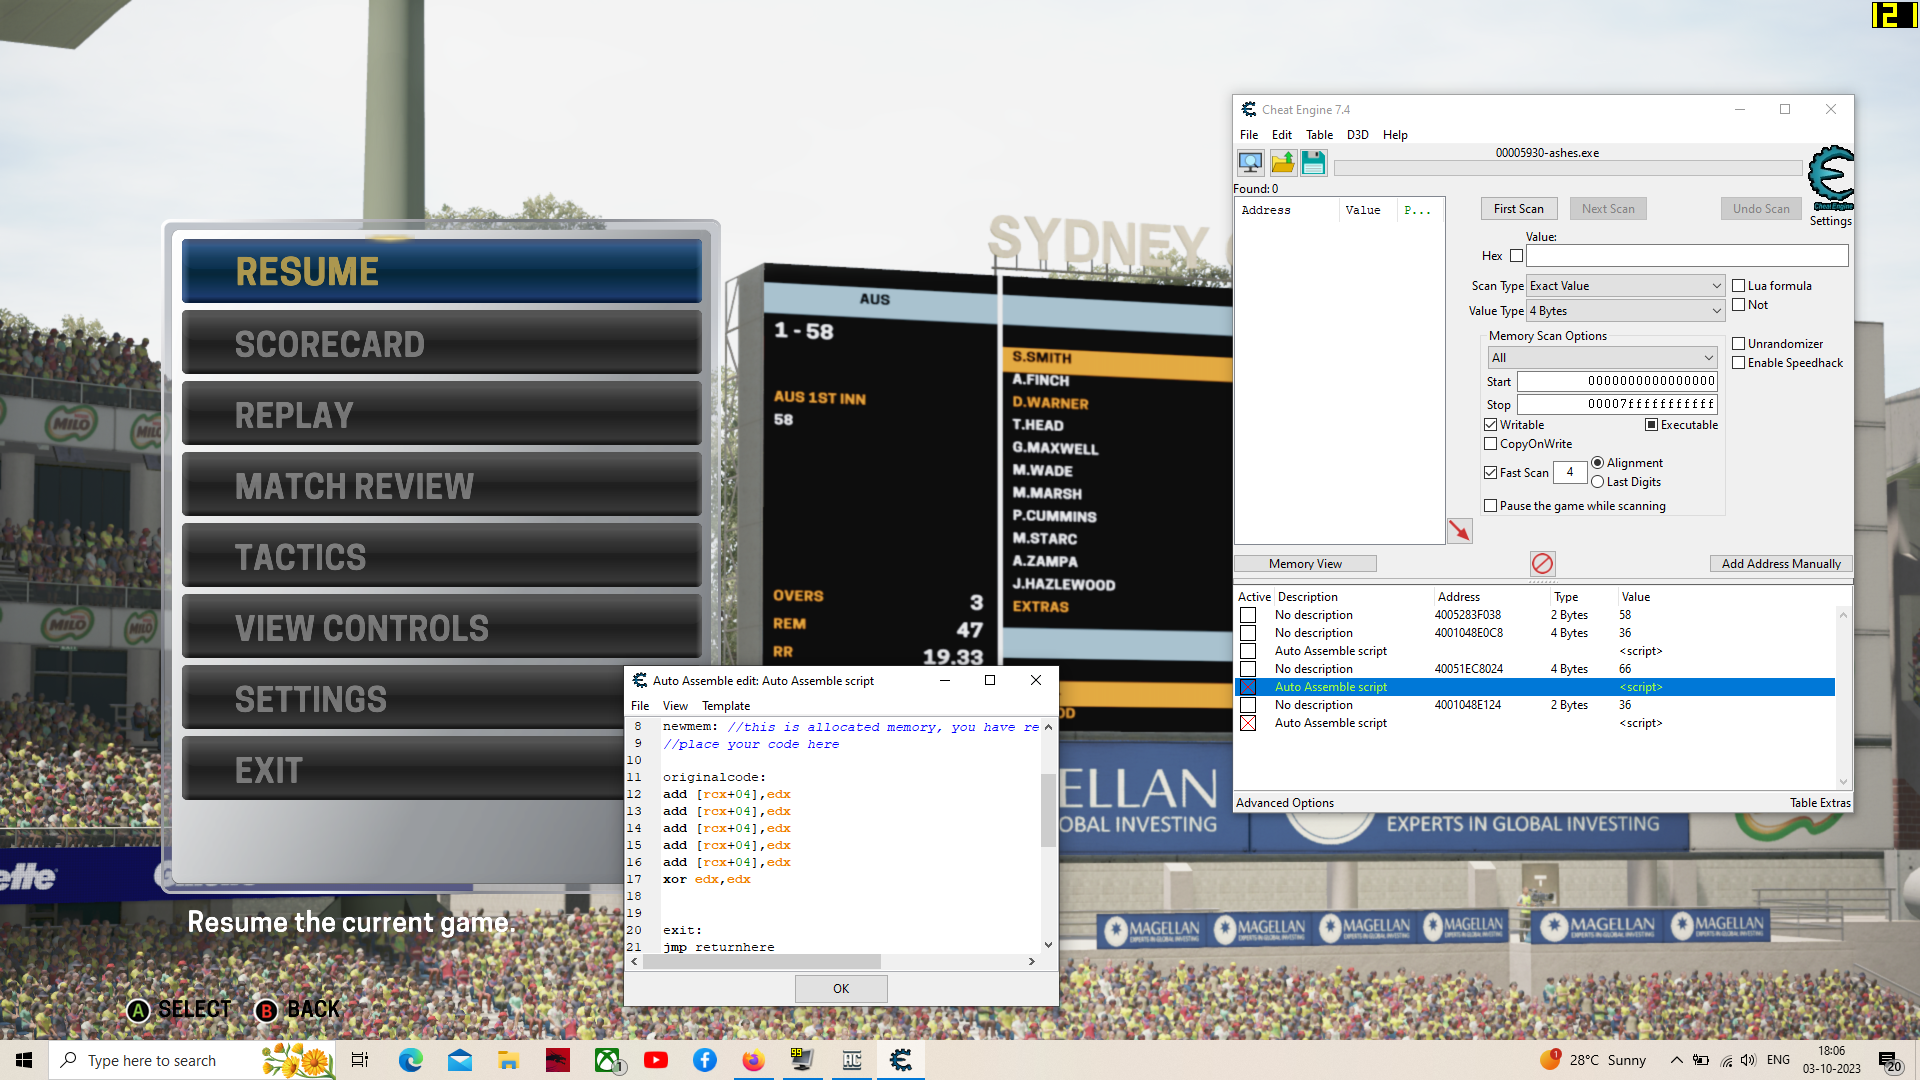Click the First Scan button

click(1518, 209)
